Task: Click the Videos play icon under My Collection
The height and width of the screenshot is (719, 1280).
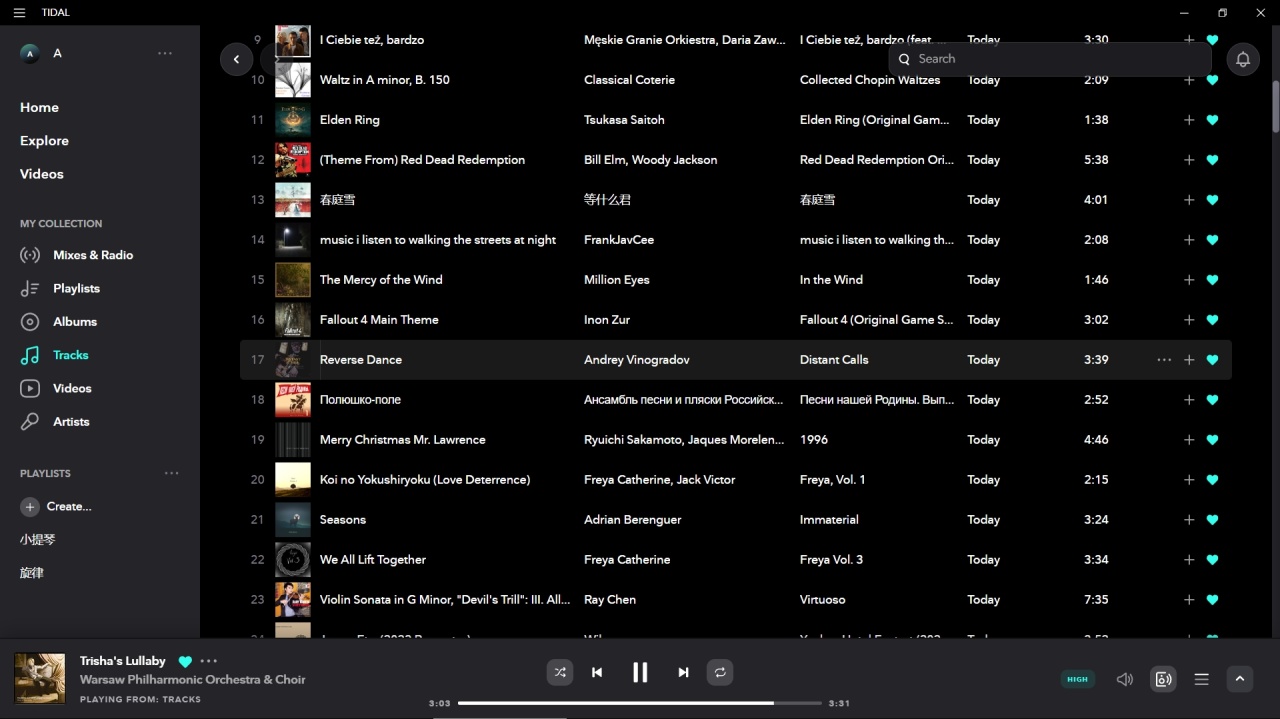Action: coord(31,388)
